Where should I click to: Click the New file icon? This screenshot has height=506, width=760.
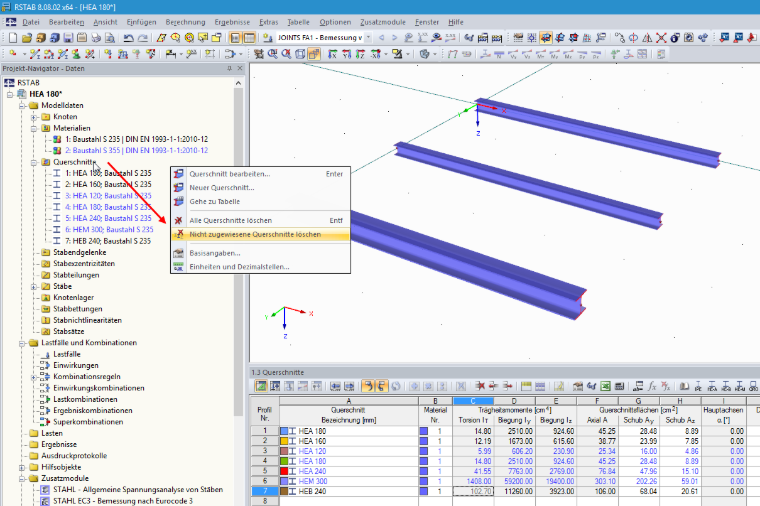(x=13, y=38)
